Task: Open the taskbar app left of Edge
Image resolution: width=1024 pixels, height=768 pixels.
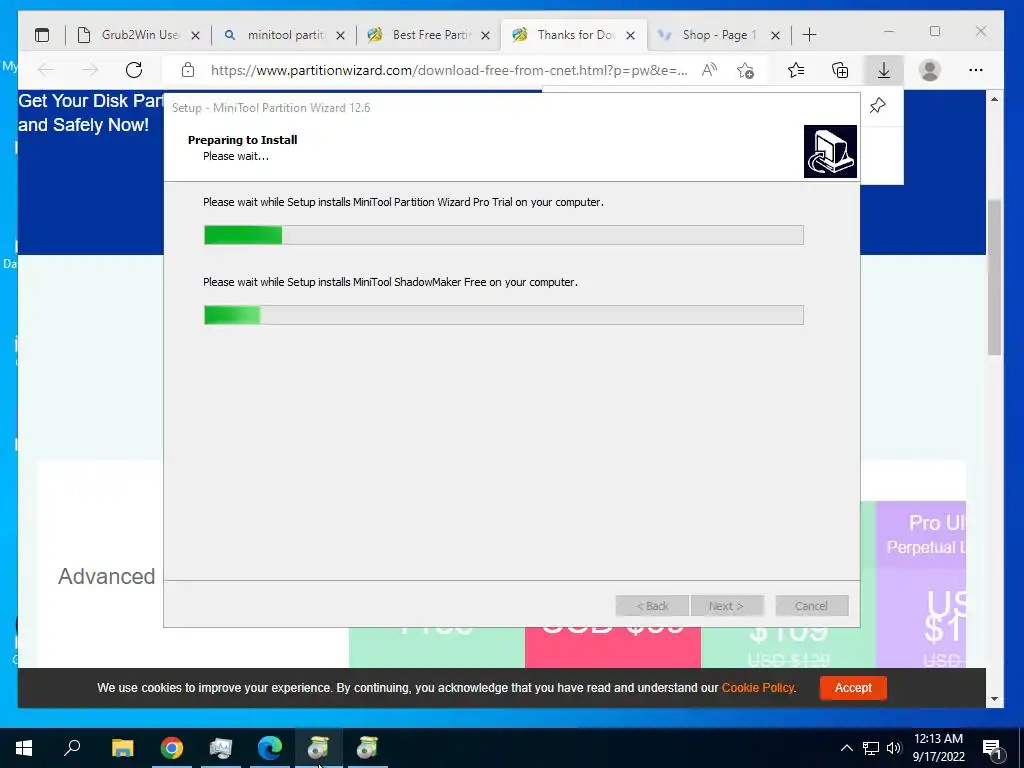Action: 221,748
